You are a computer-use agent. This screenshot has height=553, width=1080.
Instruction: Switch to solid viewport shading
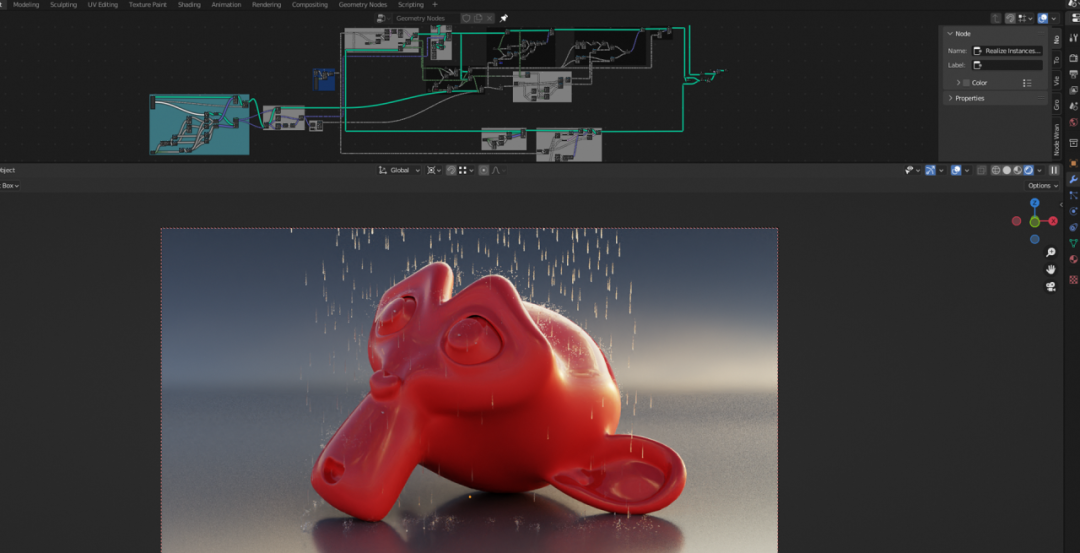click(x=1006, y=170)
